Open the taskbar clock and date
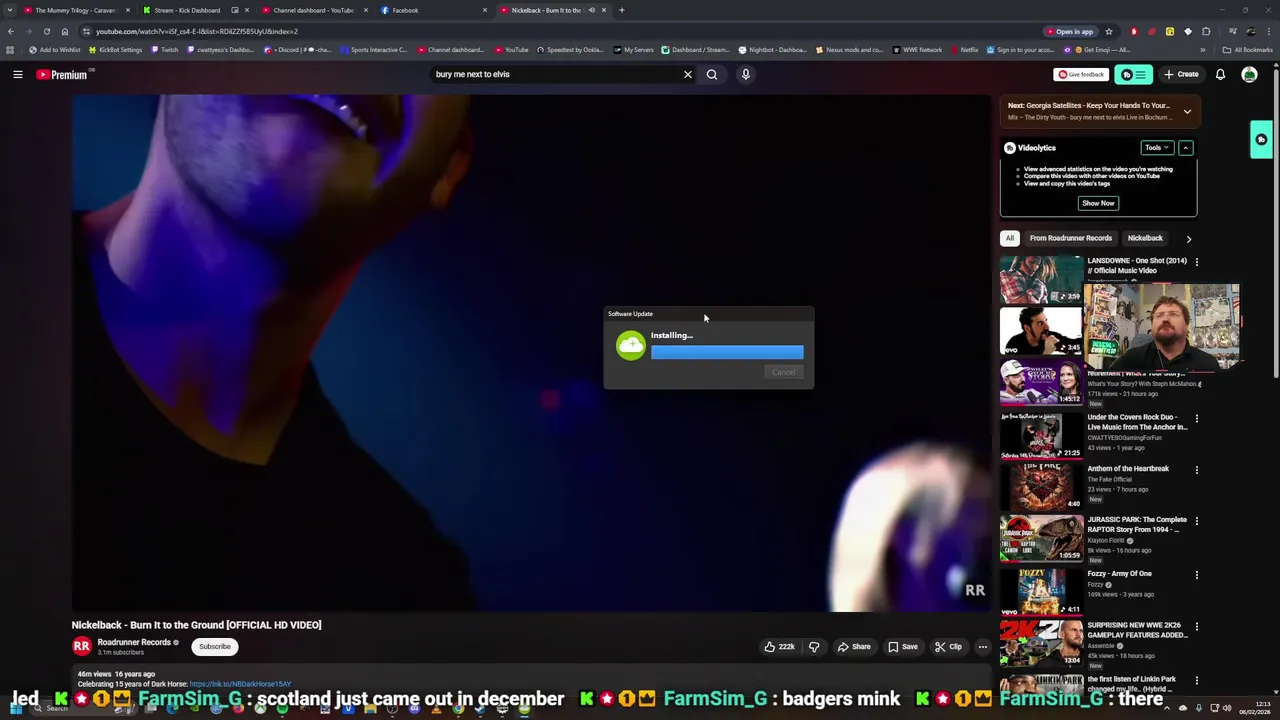This screenshot has height=720, width=1280. pos(1255,708)
